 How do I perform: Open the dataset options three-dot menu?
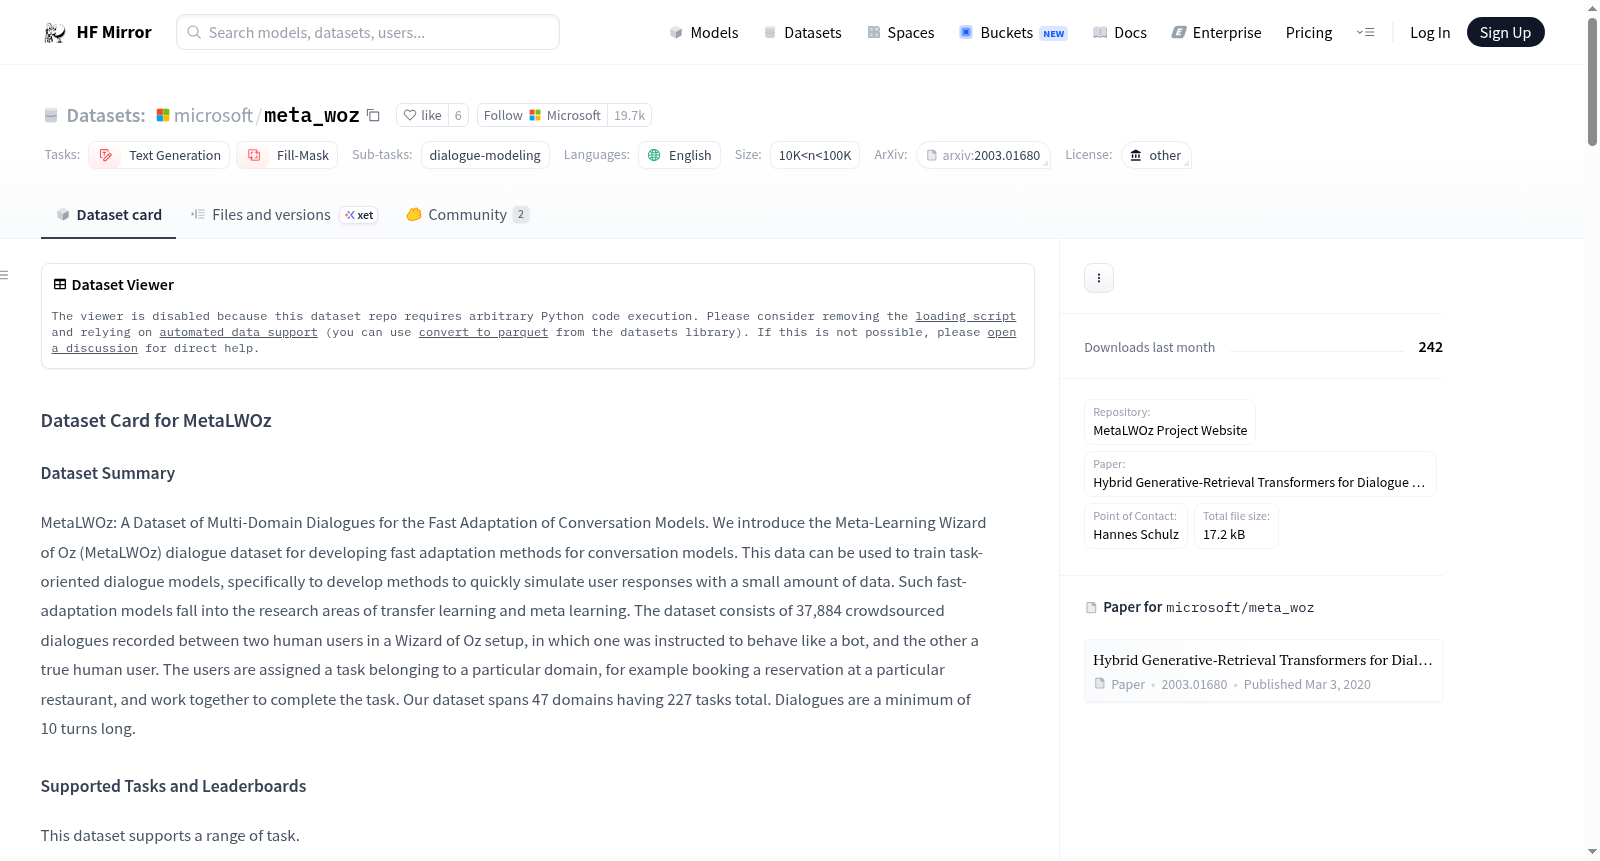click(x=1099, y=278)
